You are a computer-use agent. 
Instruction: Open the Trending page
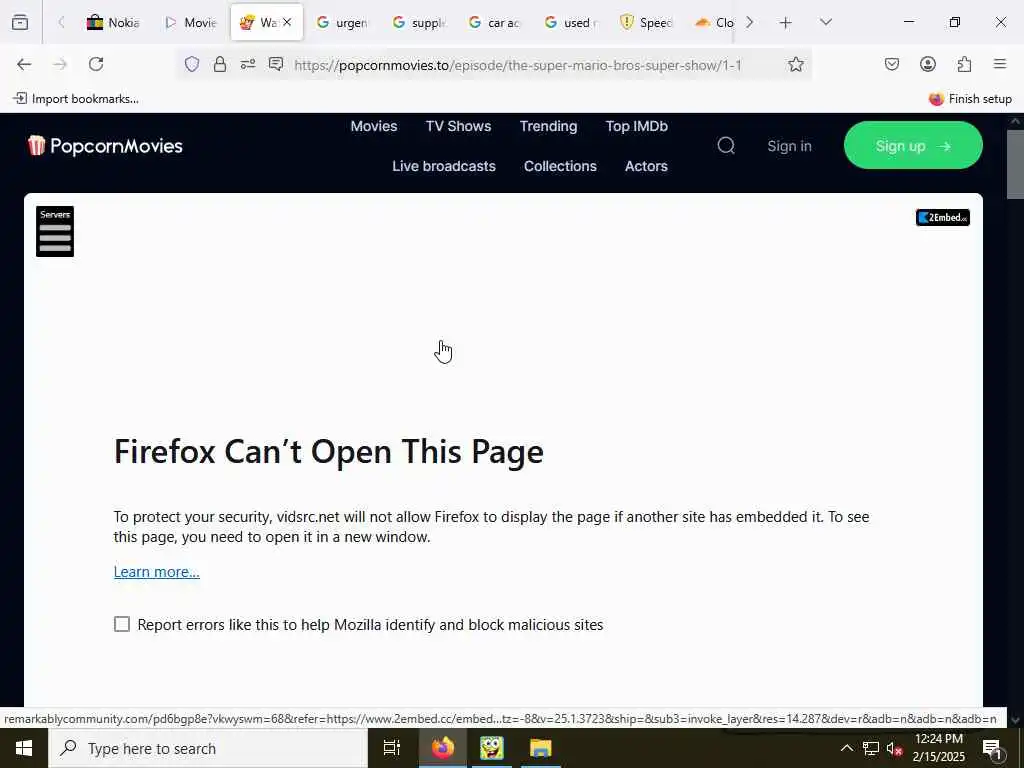pyautogui.click(x=549, y=126)
